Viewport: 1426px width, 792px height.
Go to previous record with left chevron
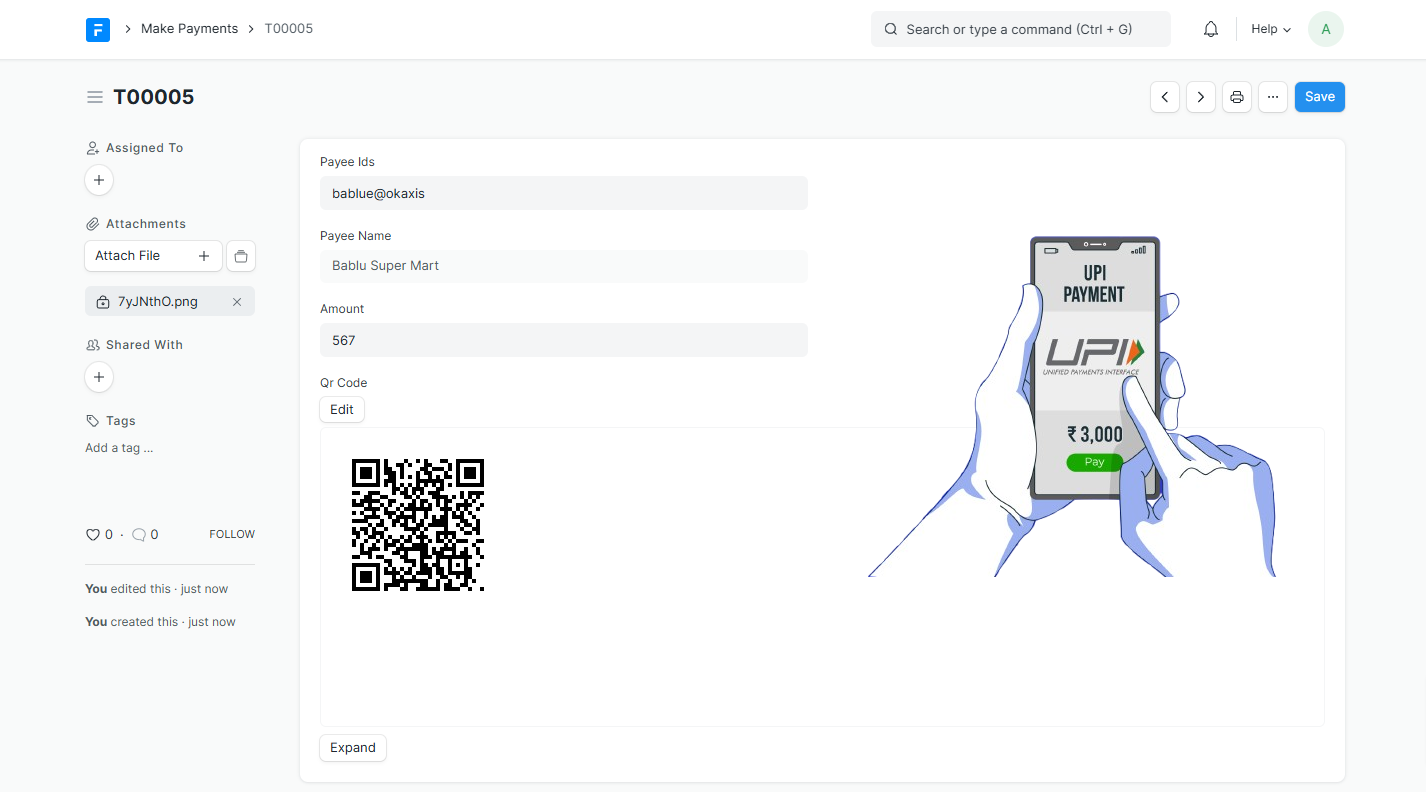click(x=1164, y=97)
